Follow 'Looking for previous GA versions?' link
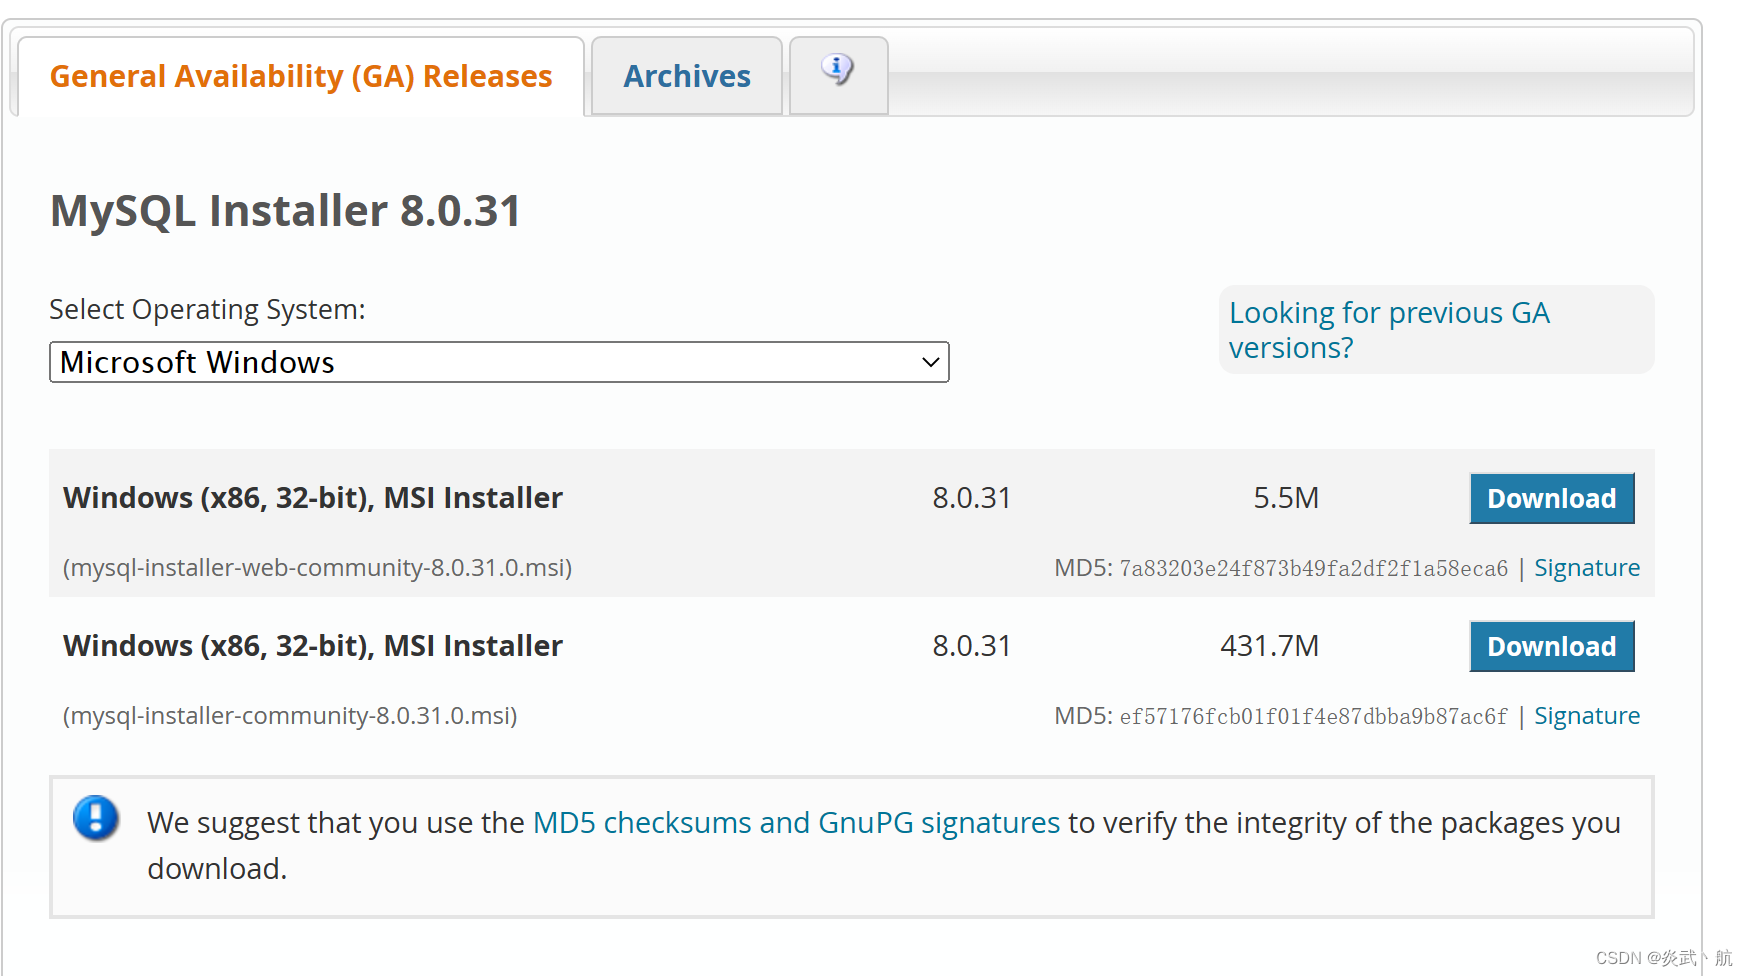Viewport: 1748px width, 976px height. (1389, 330)
